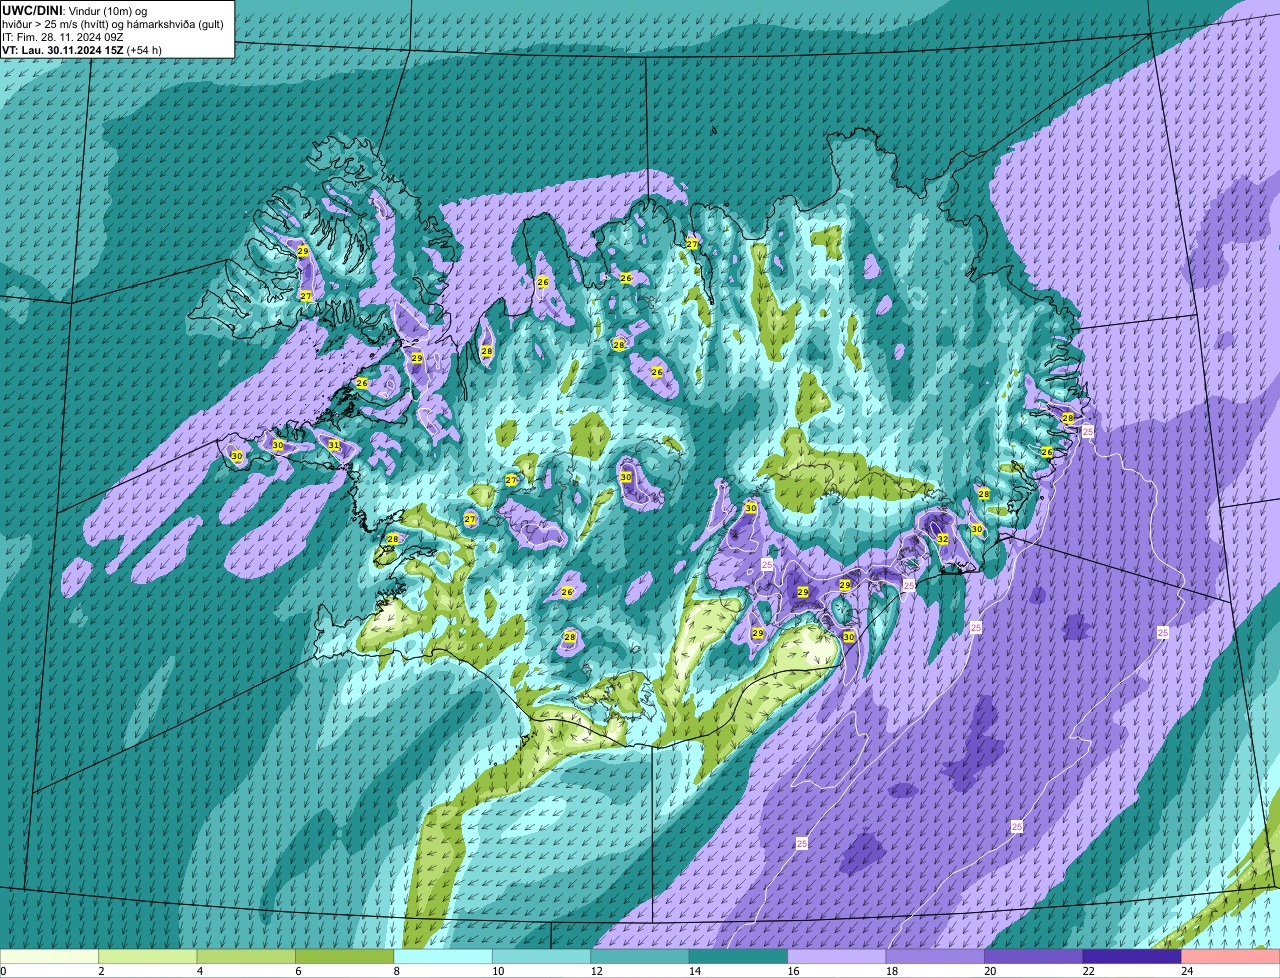1280x978 pixels.
Task: Click the '16' label on the legend scale
Action: (x=792, y=971)
